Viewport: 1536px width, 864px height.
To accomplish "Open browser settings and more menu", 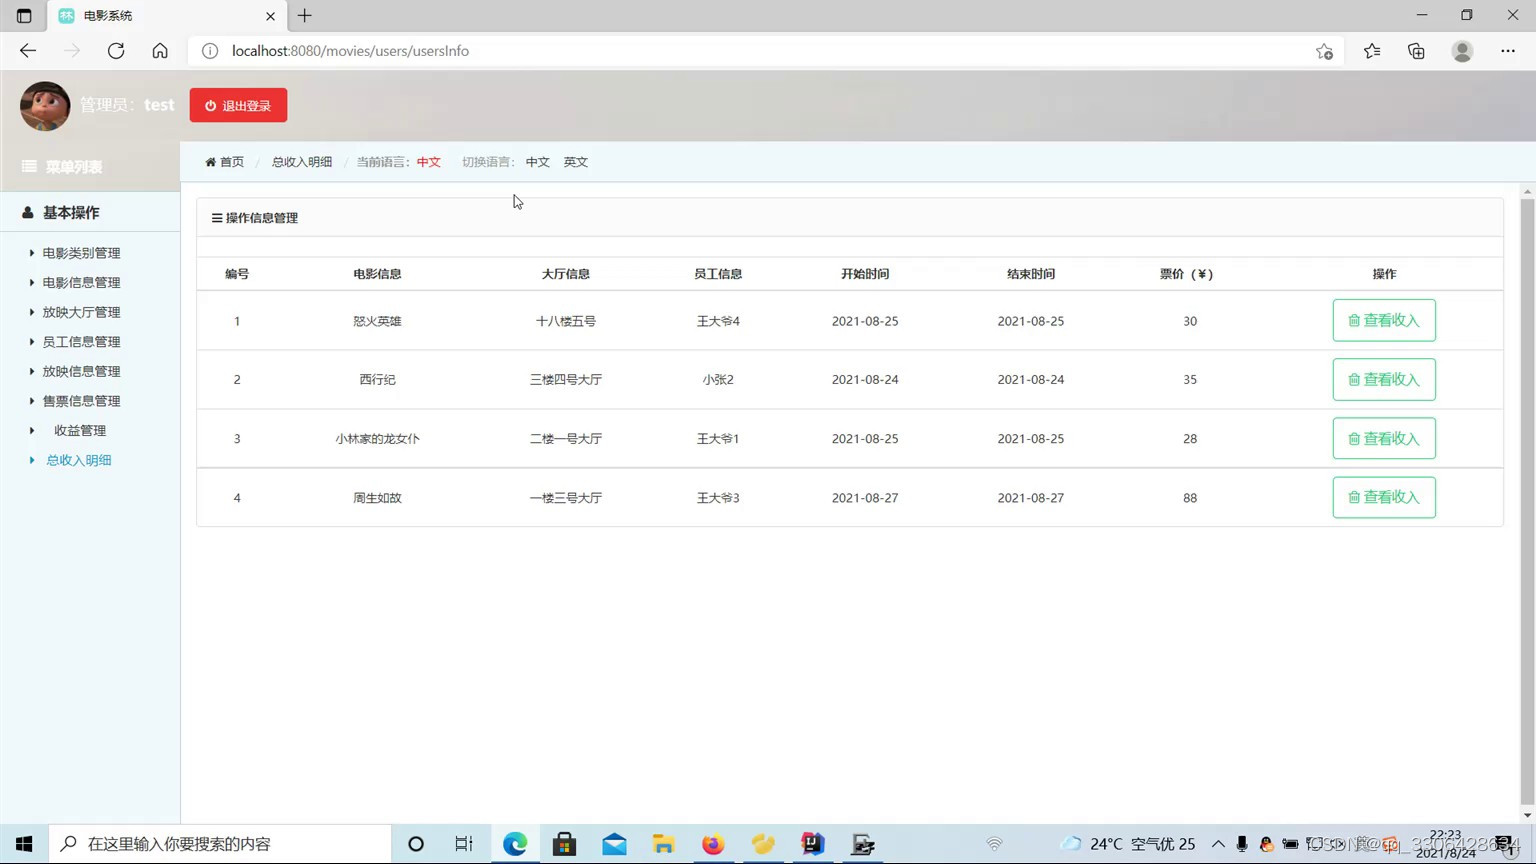I will coord(1508,51).
